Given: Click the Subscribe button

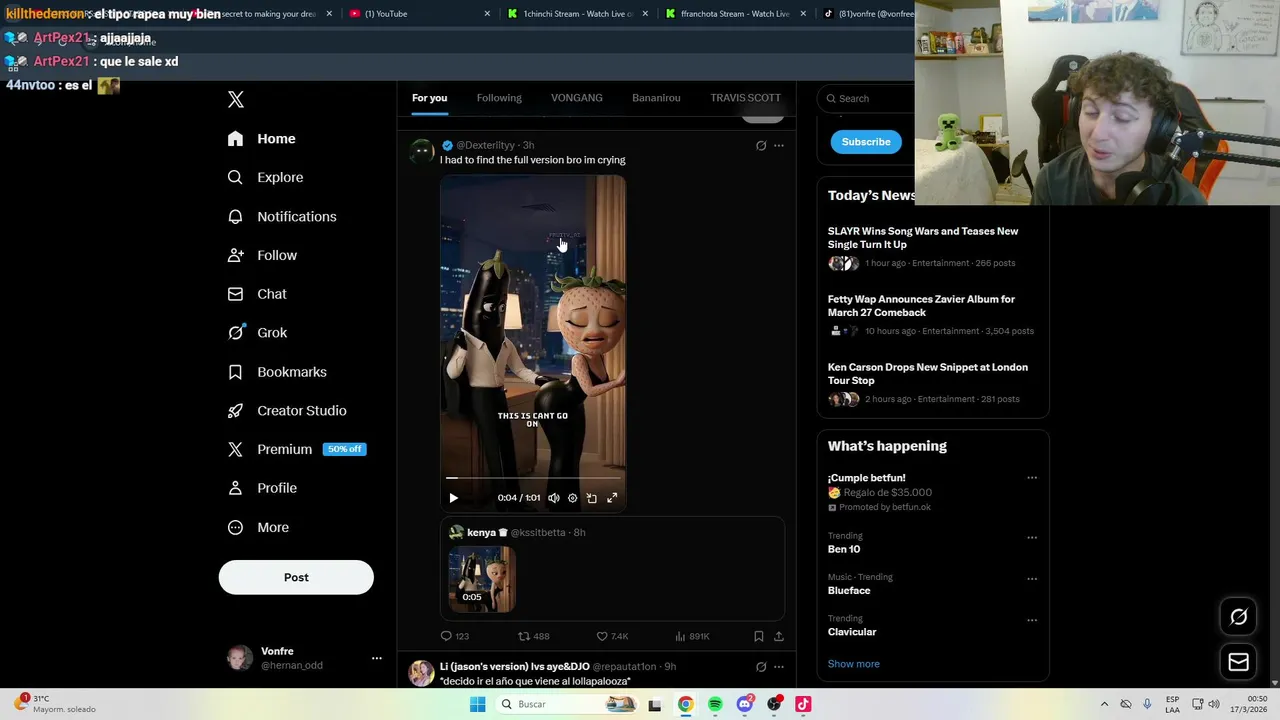Looking at the screenshot, I should (866, 142).
